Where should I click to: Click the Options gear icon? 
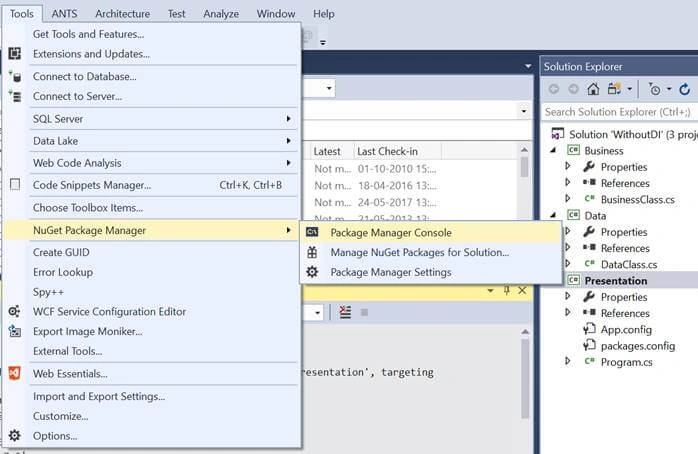click(14, 436)
